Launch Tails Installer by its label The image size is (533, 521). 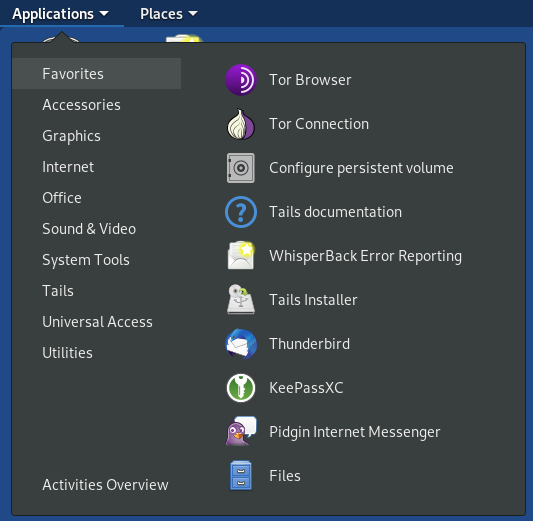(313, 300)
